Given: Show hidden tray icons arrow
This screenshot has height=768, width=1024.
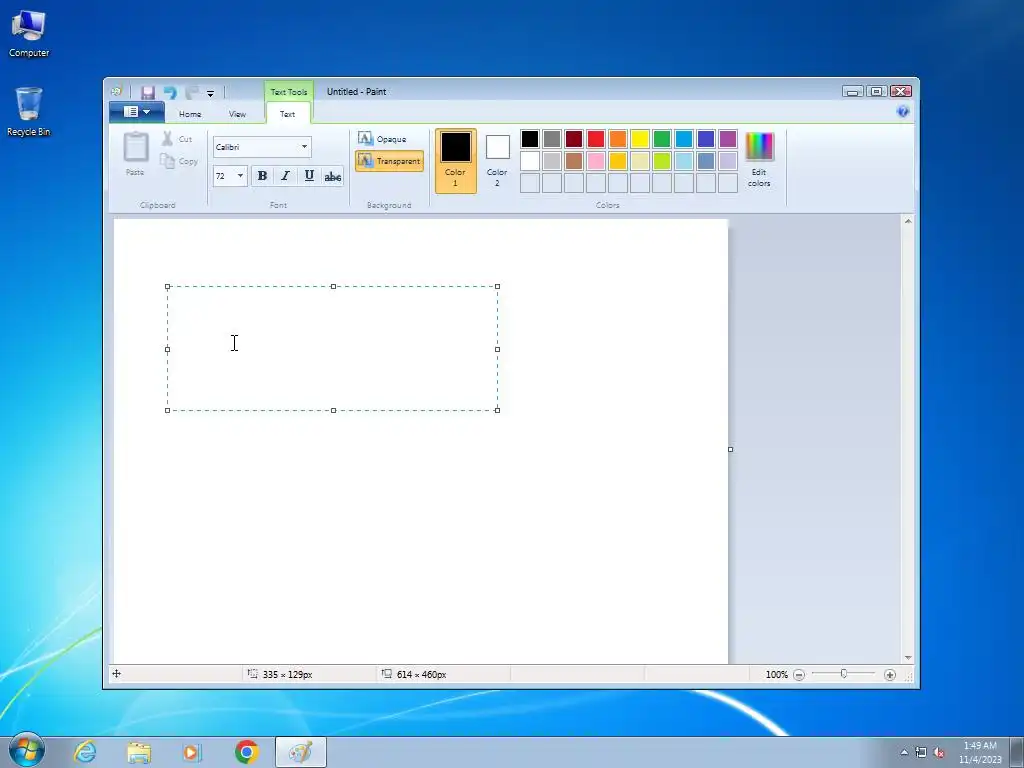Looking at the screenshot, I should click(904, 752).
